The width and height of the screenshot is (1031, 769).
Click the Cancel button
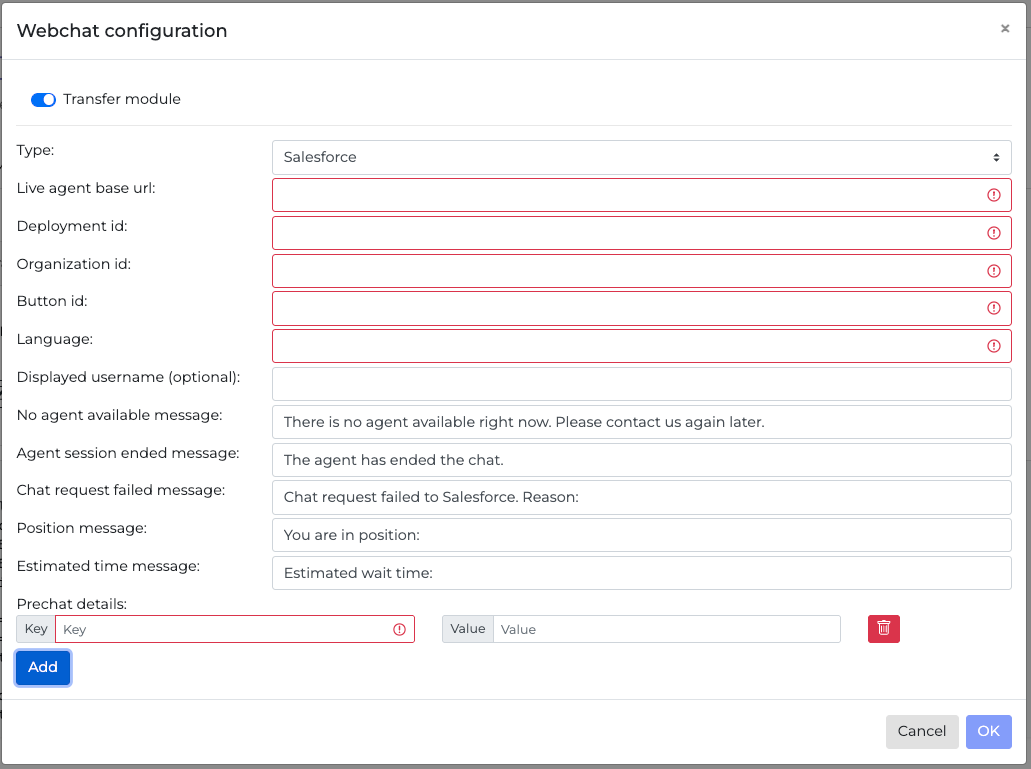coord(921,731)
